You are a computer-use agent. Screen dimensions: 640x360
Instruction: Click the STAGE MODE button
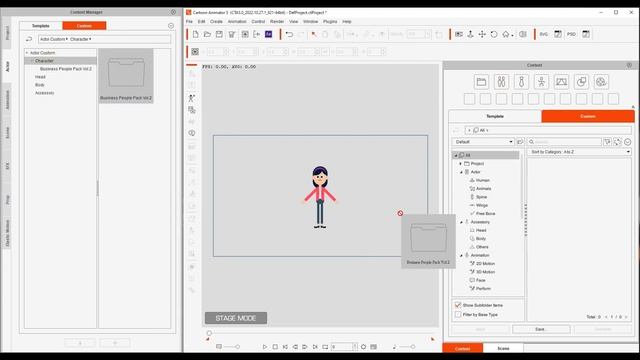[x=236, y=318]
